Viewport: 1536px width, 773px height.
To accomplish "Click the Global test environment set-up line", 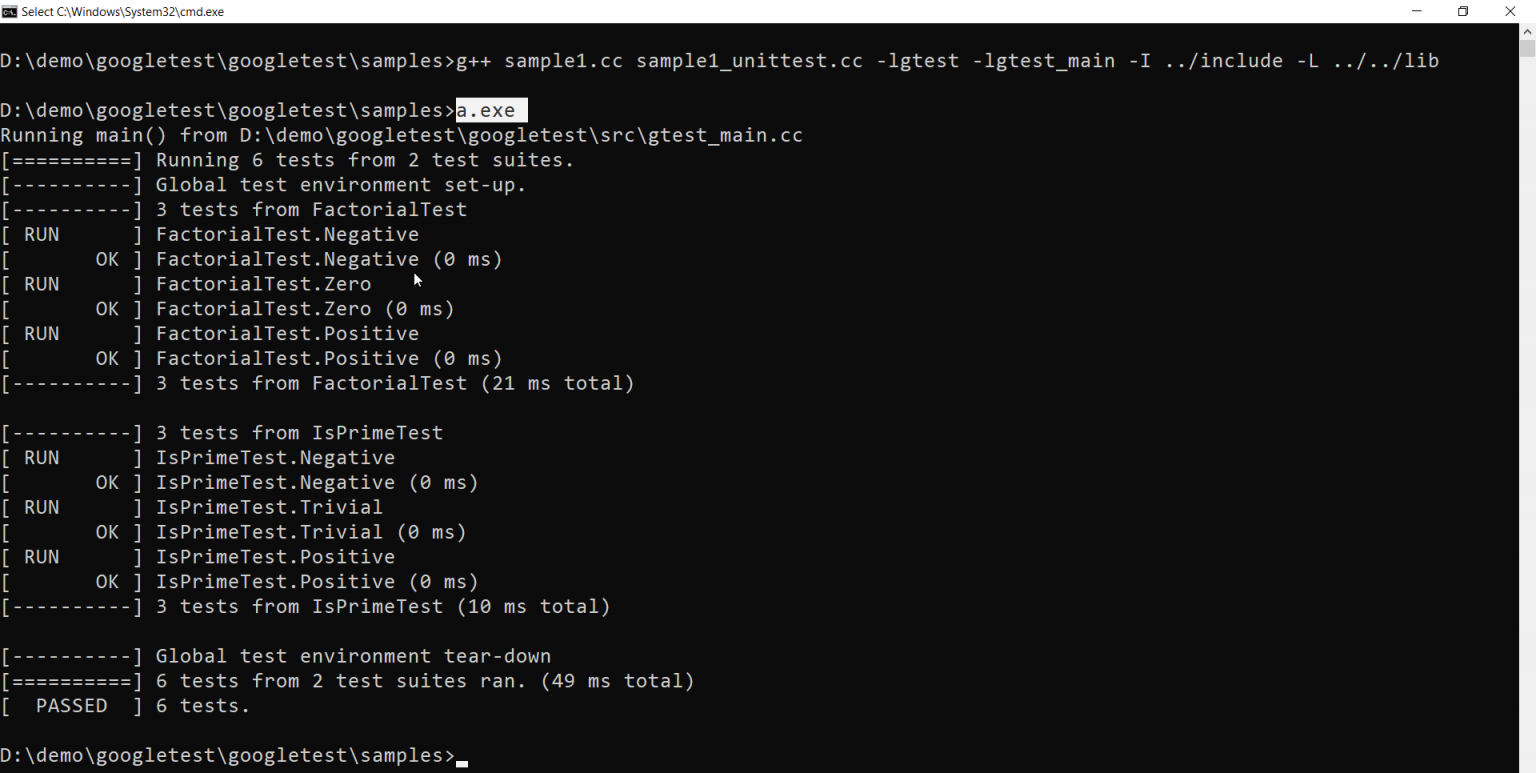I will 262,184.
